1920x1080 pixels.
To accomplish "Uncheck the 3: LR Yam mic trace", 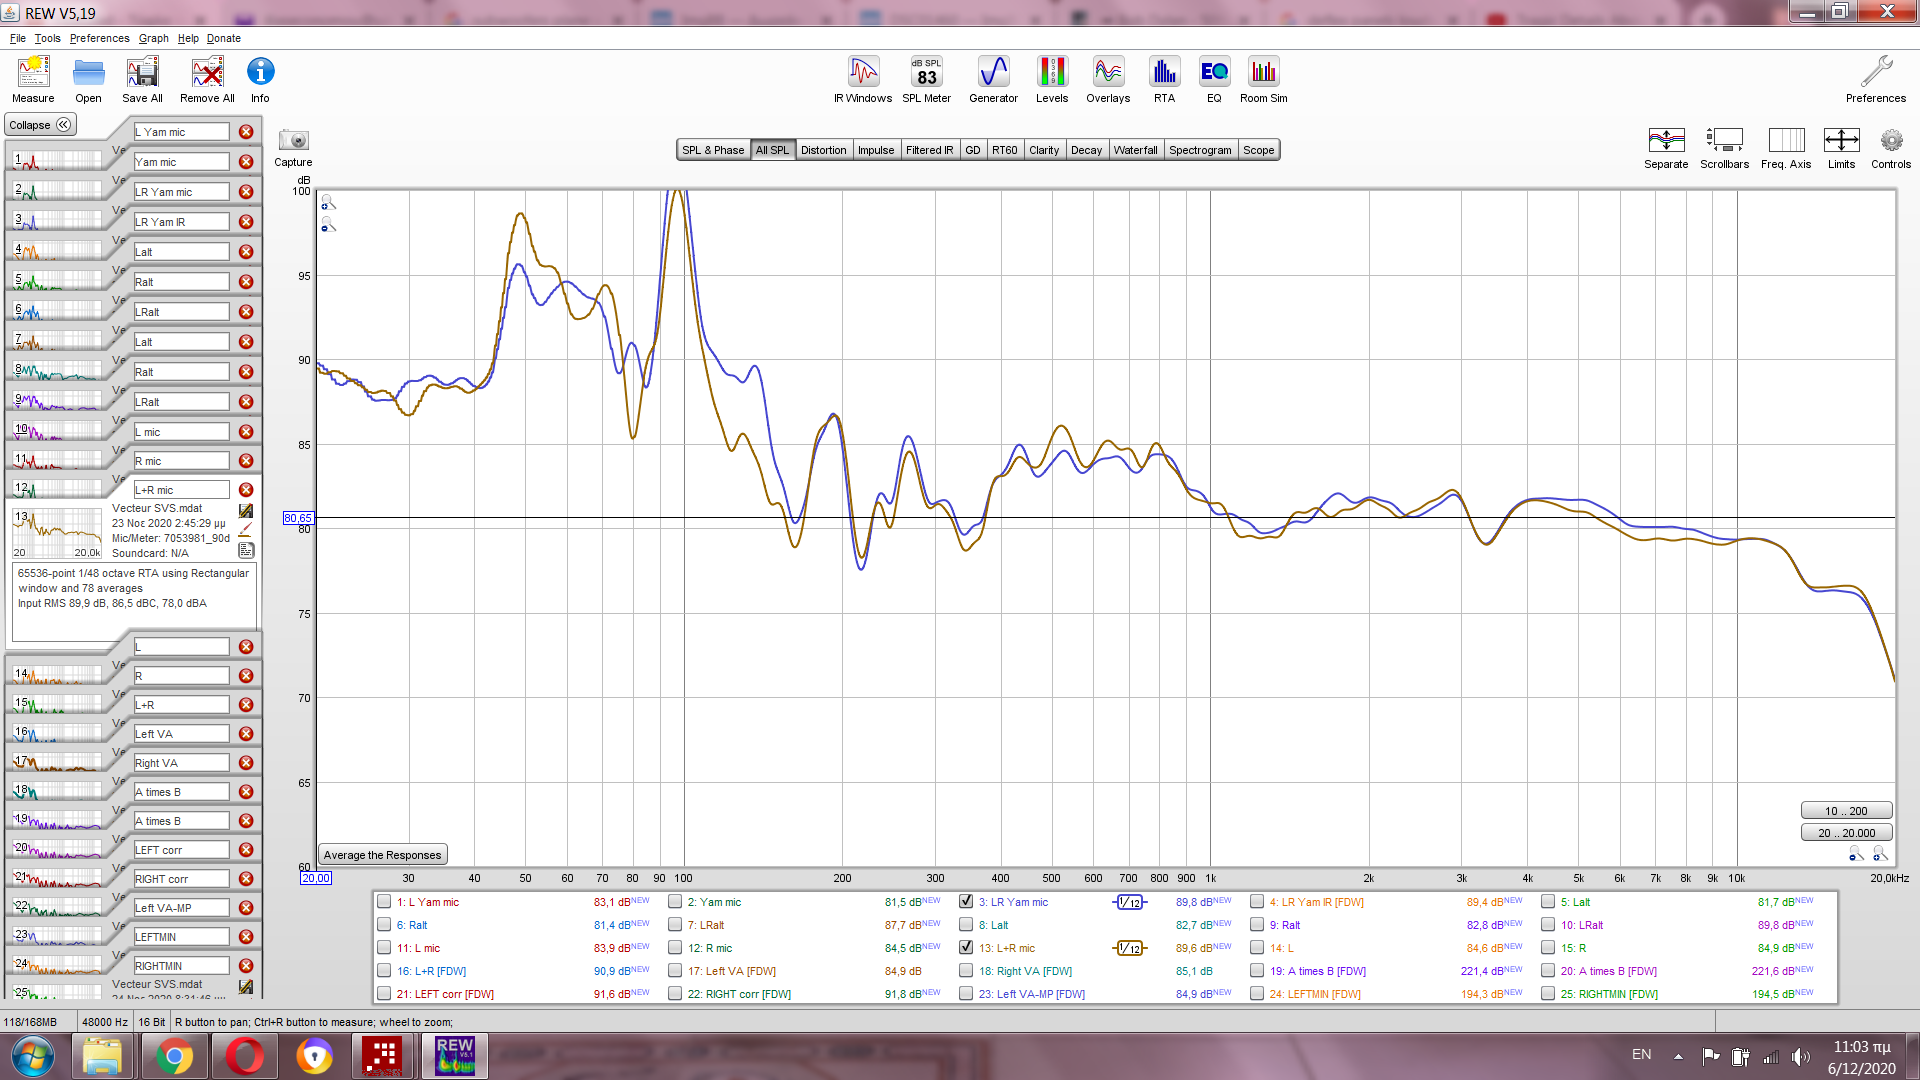I will pos(966,901).
